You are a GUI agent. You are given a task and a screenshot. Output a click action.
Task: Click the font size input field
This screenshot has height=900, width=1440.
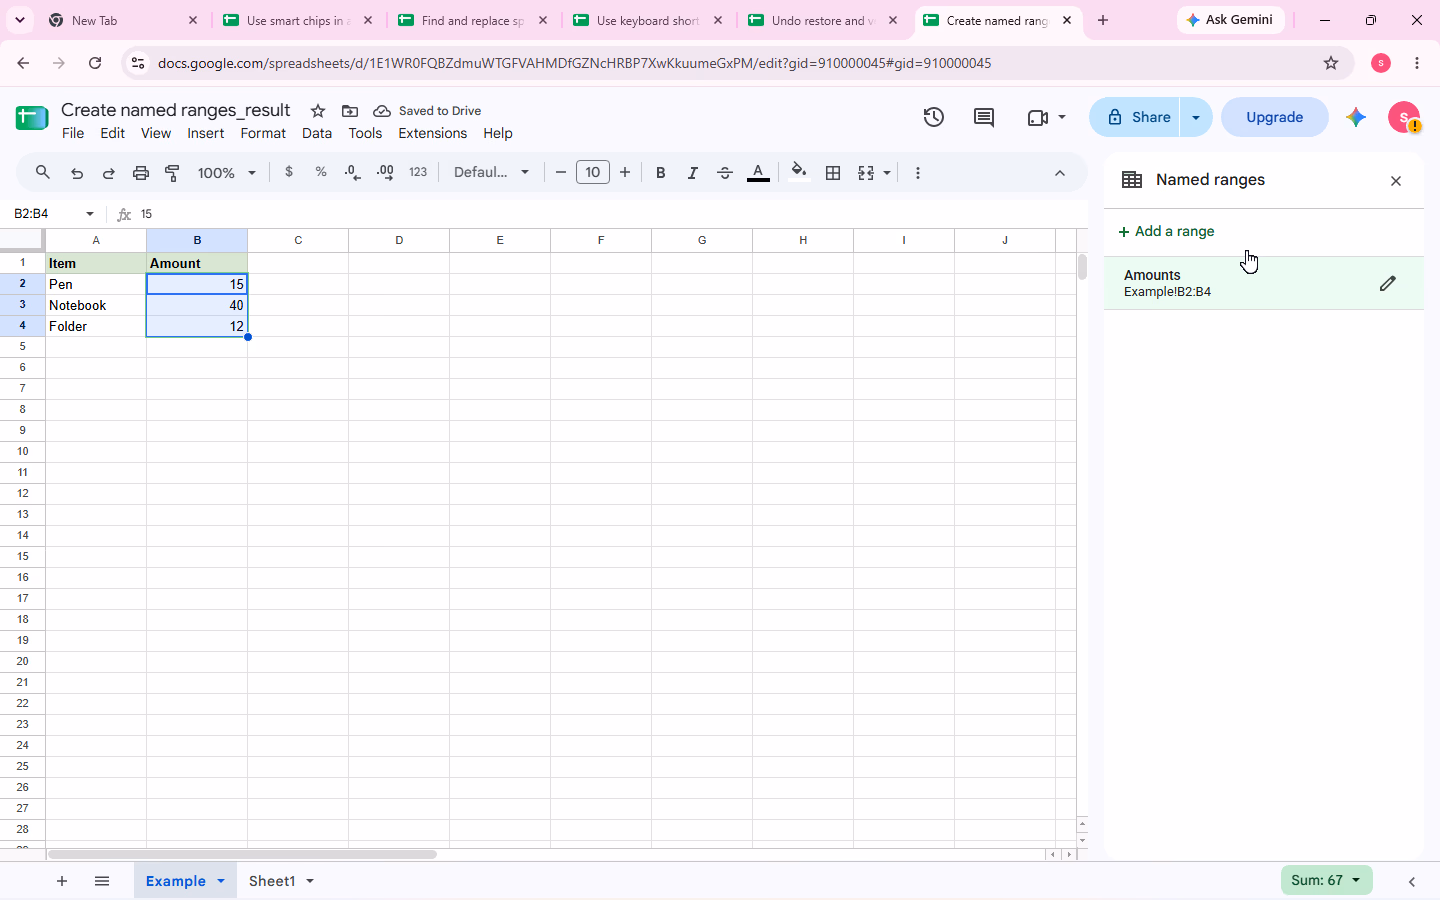[593, 173]
